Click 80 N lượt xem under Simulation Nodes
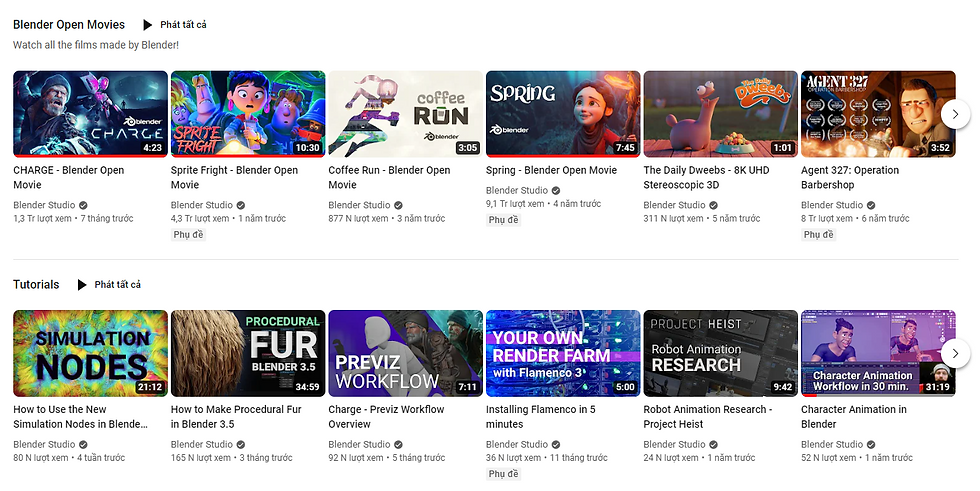Screen dimensions: 980x491 pyautogui.click(x=41, y=458)
